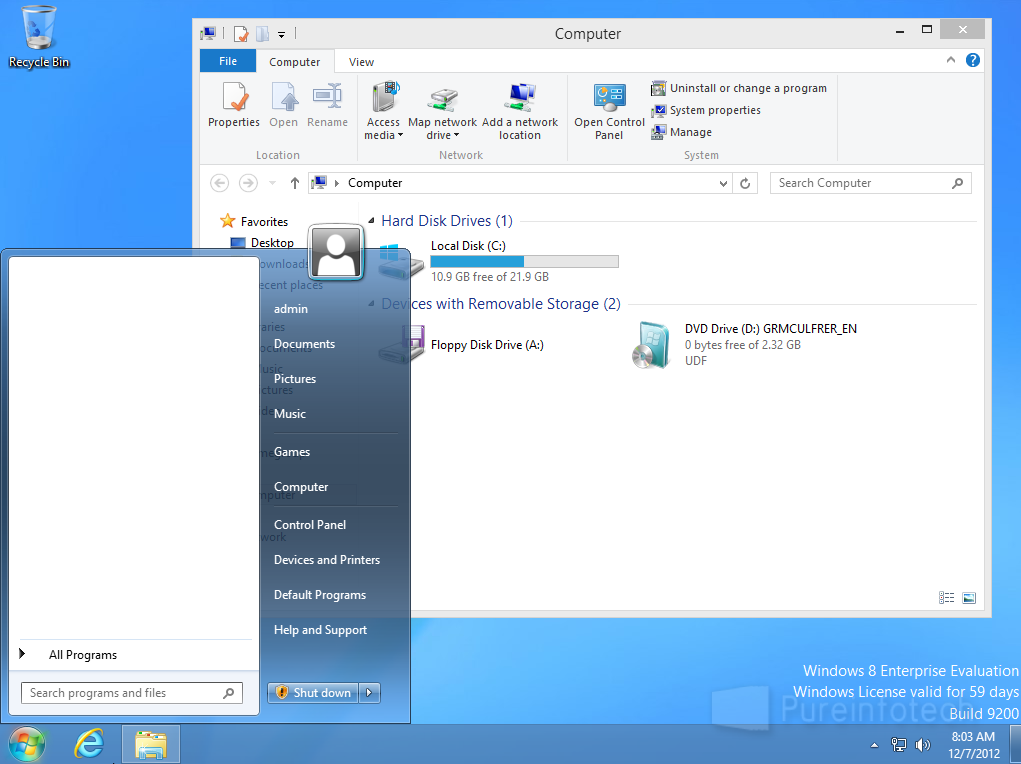Click the taskbar clock and date
Image resolution: width=1021 pixels, height=764 pixels.
pos(973,745)
